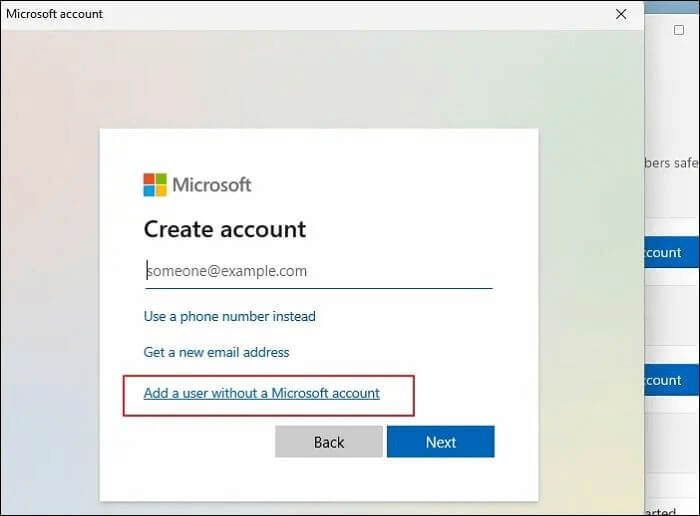Go back with the Back button

pos(329,441)
